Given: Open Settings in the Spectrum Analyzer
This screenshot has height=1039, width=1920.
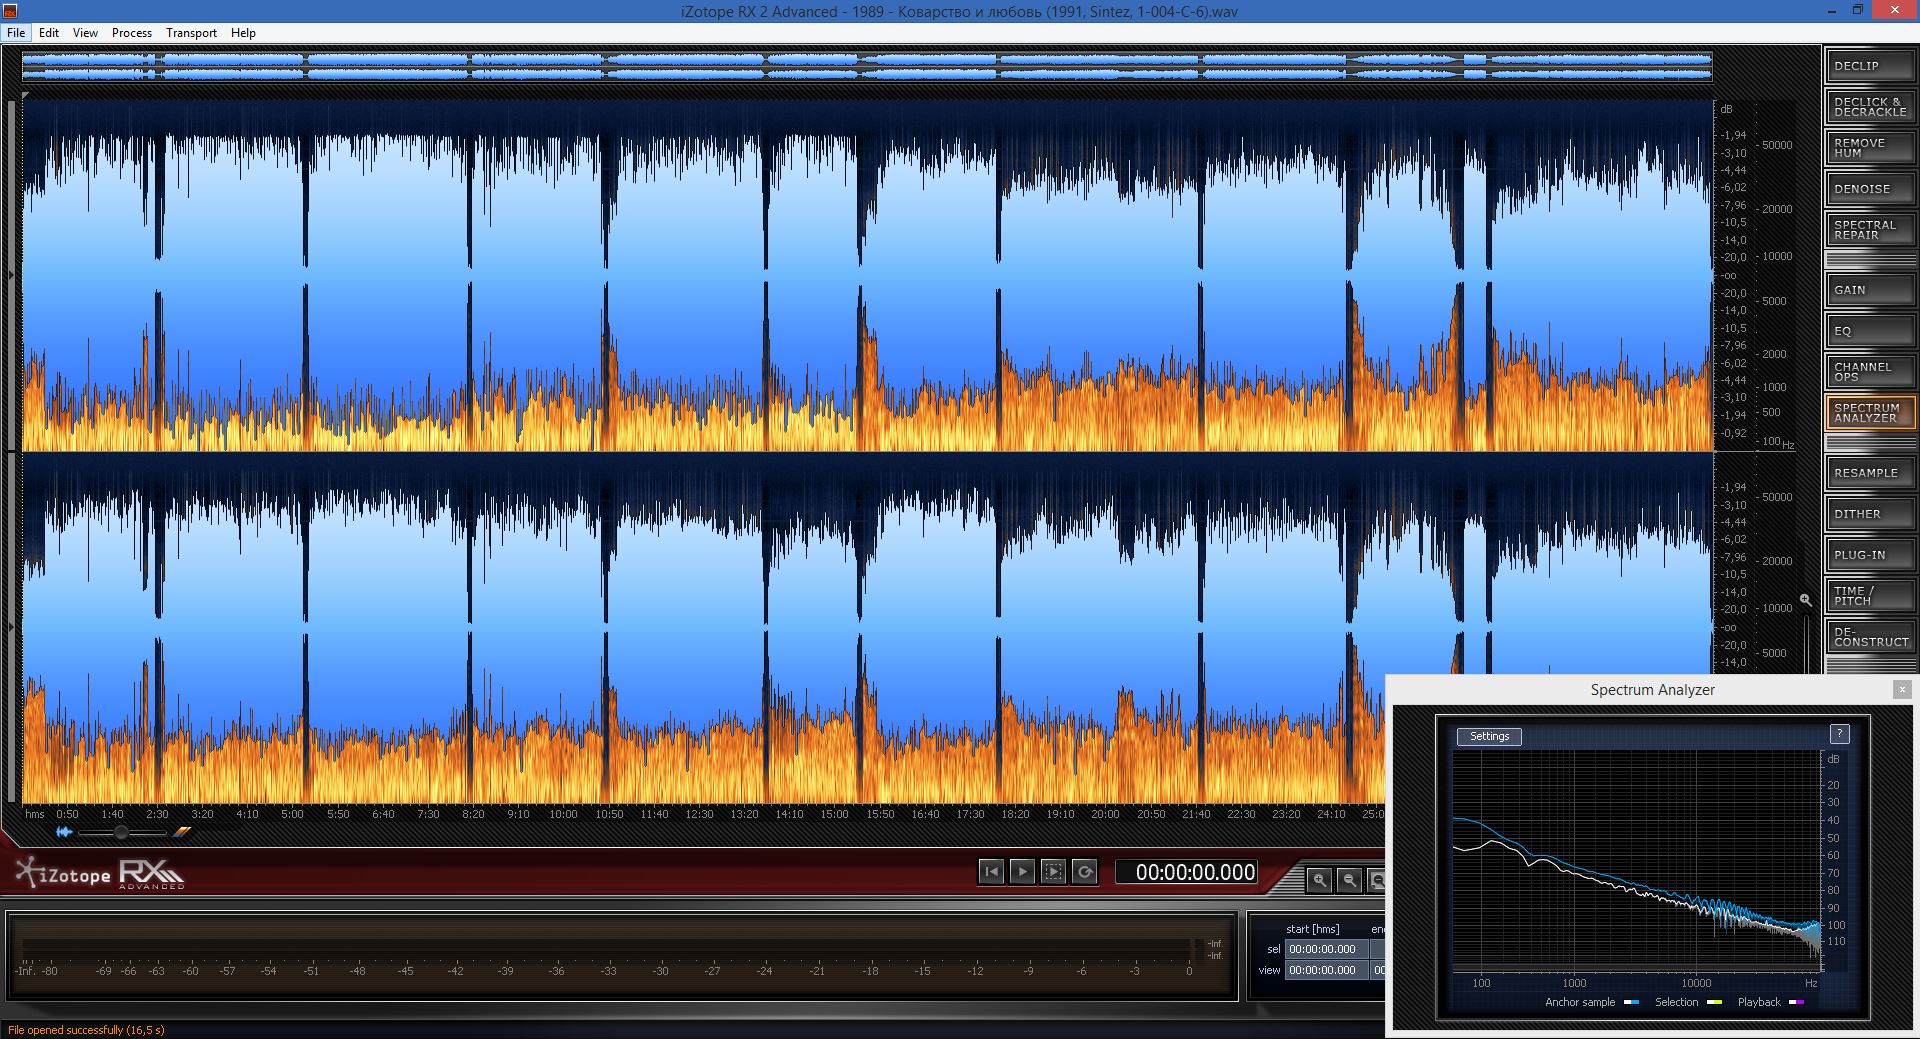Looking at the screenshot, I should [x=1489, y=737].
